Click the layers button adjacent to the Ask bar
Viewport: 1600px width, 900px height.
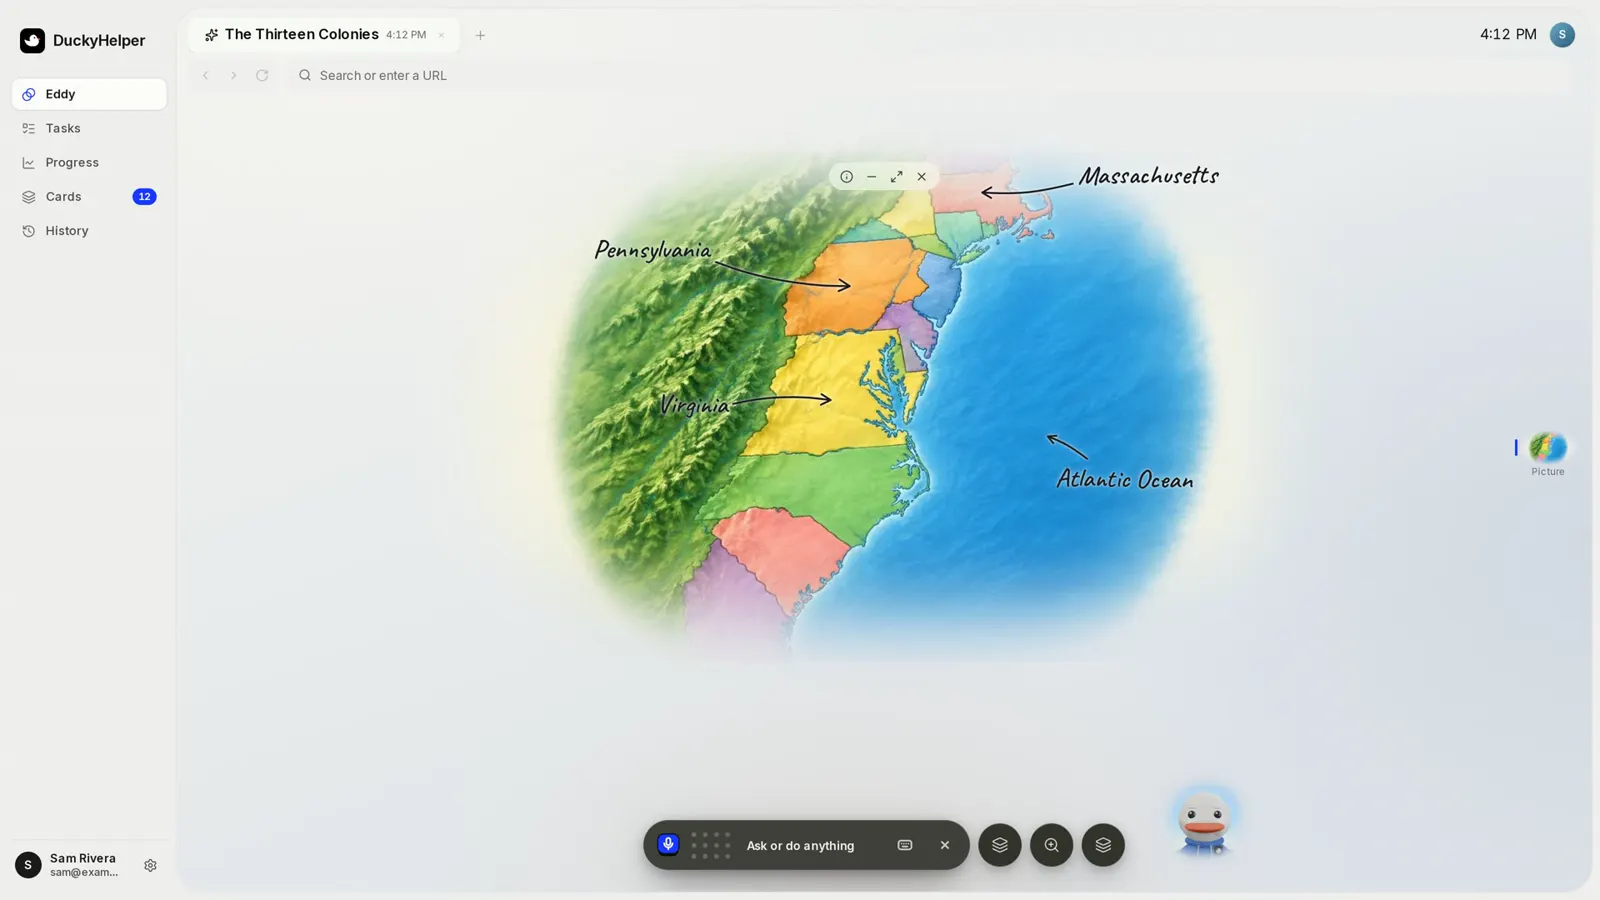(x=999, y=845)
